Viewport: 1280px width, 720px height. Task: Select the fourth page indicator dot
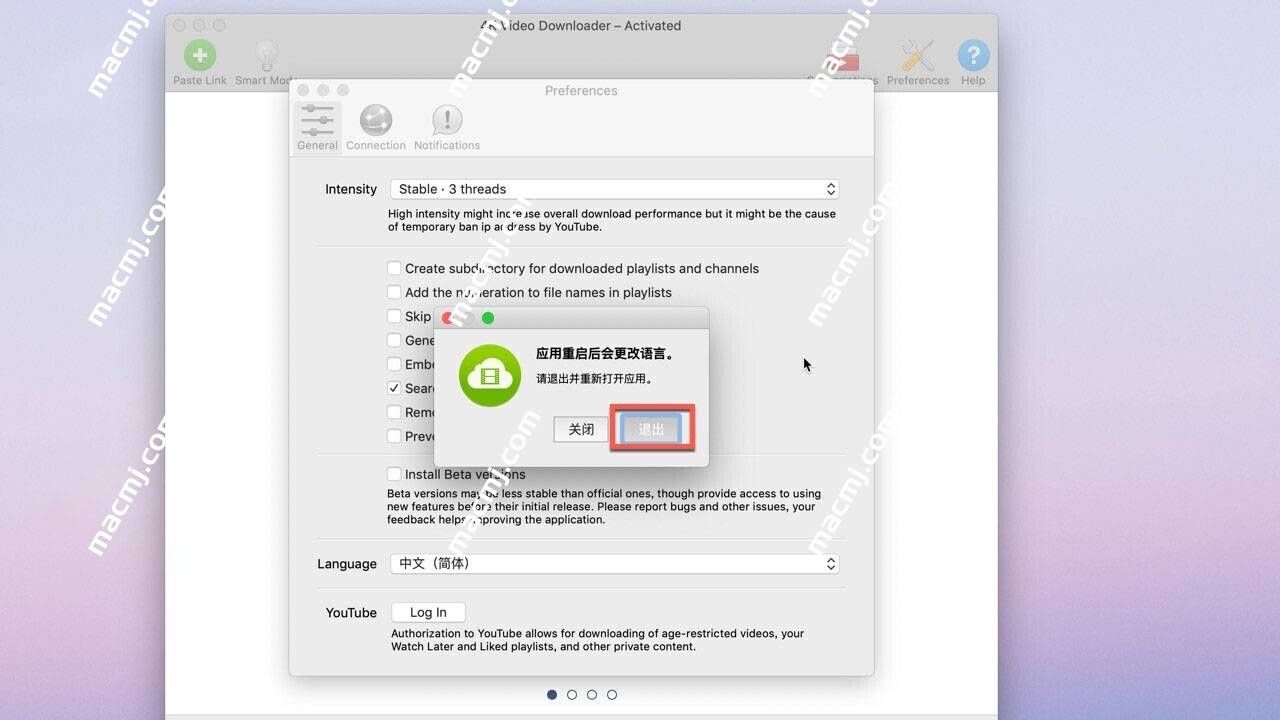612,694
